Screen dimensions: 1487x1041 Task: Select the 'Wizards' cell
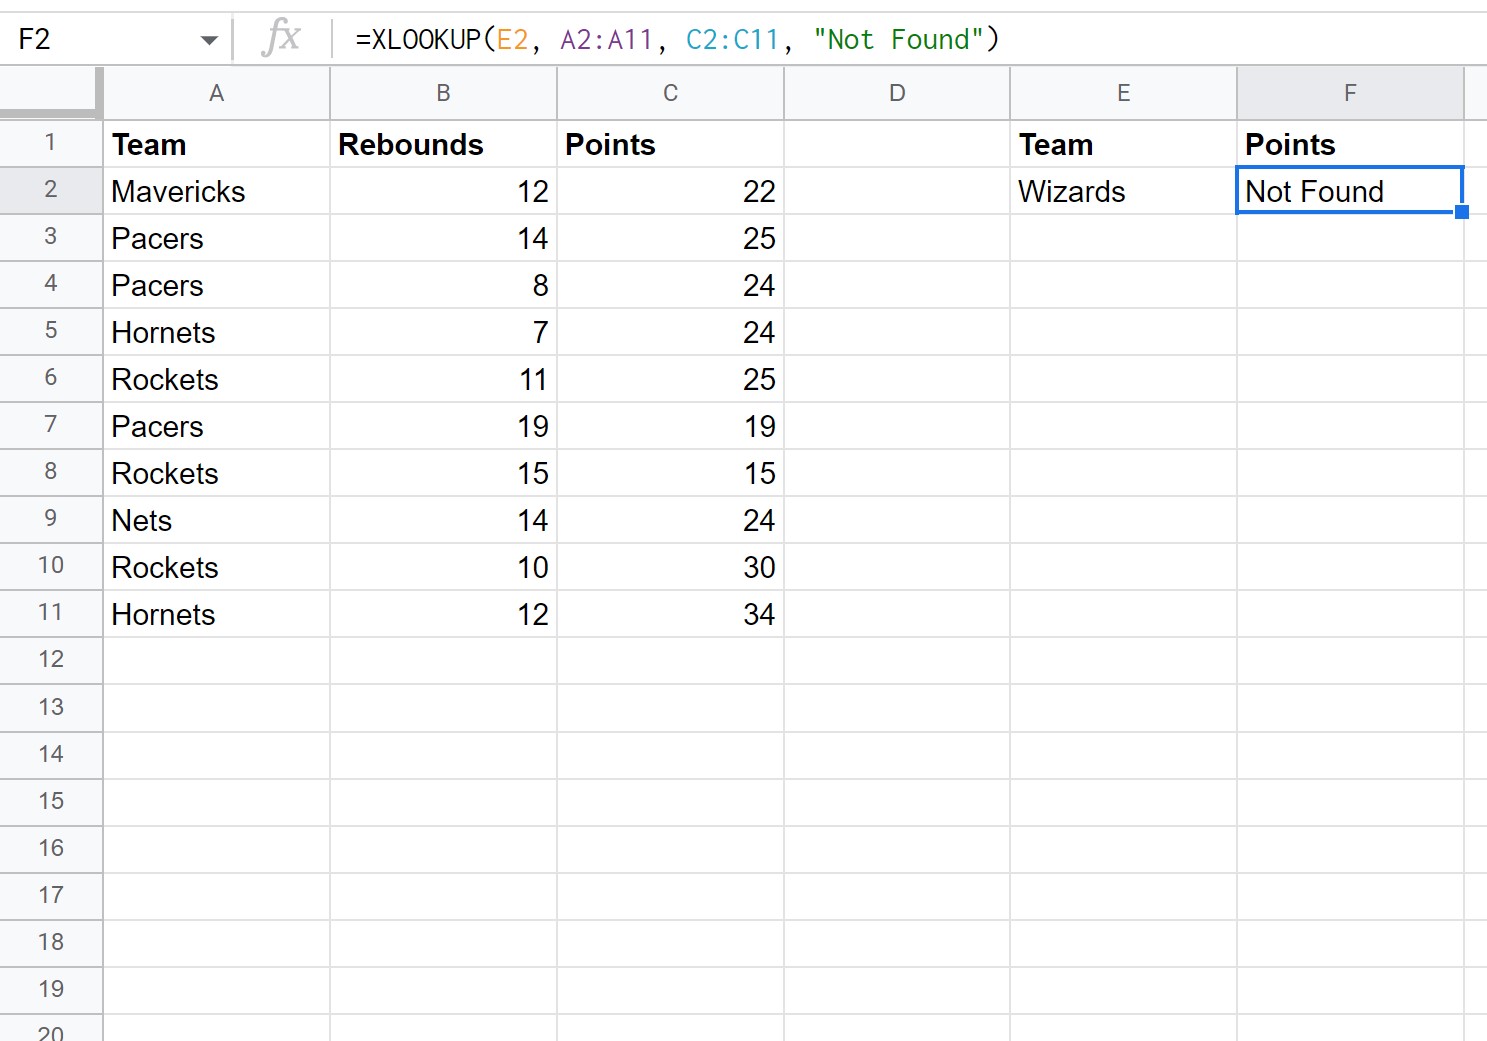[1124, 191]
